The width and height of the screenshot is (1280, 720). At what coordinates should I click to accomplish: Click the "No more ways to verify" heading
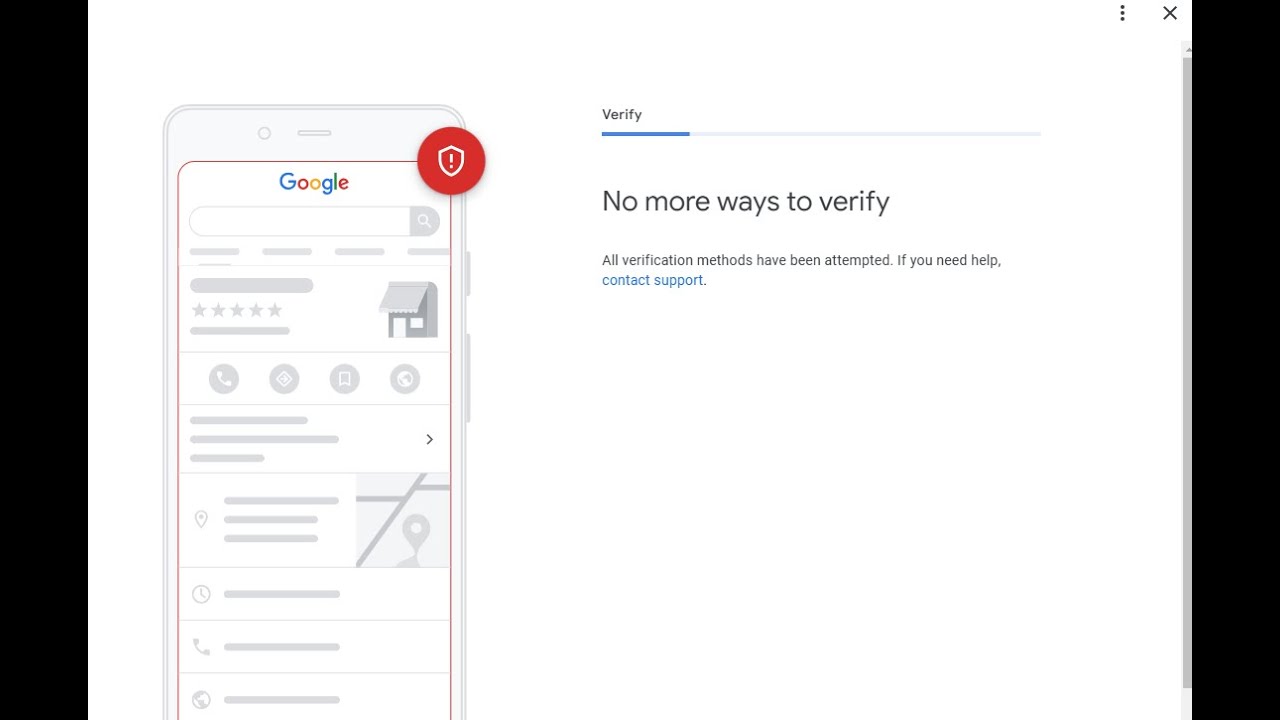[746, 201]
